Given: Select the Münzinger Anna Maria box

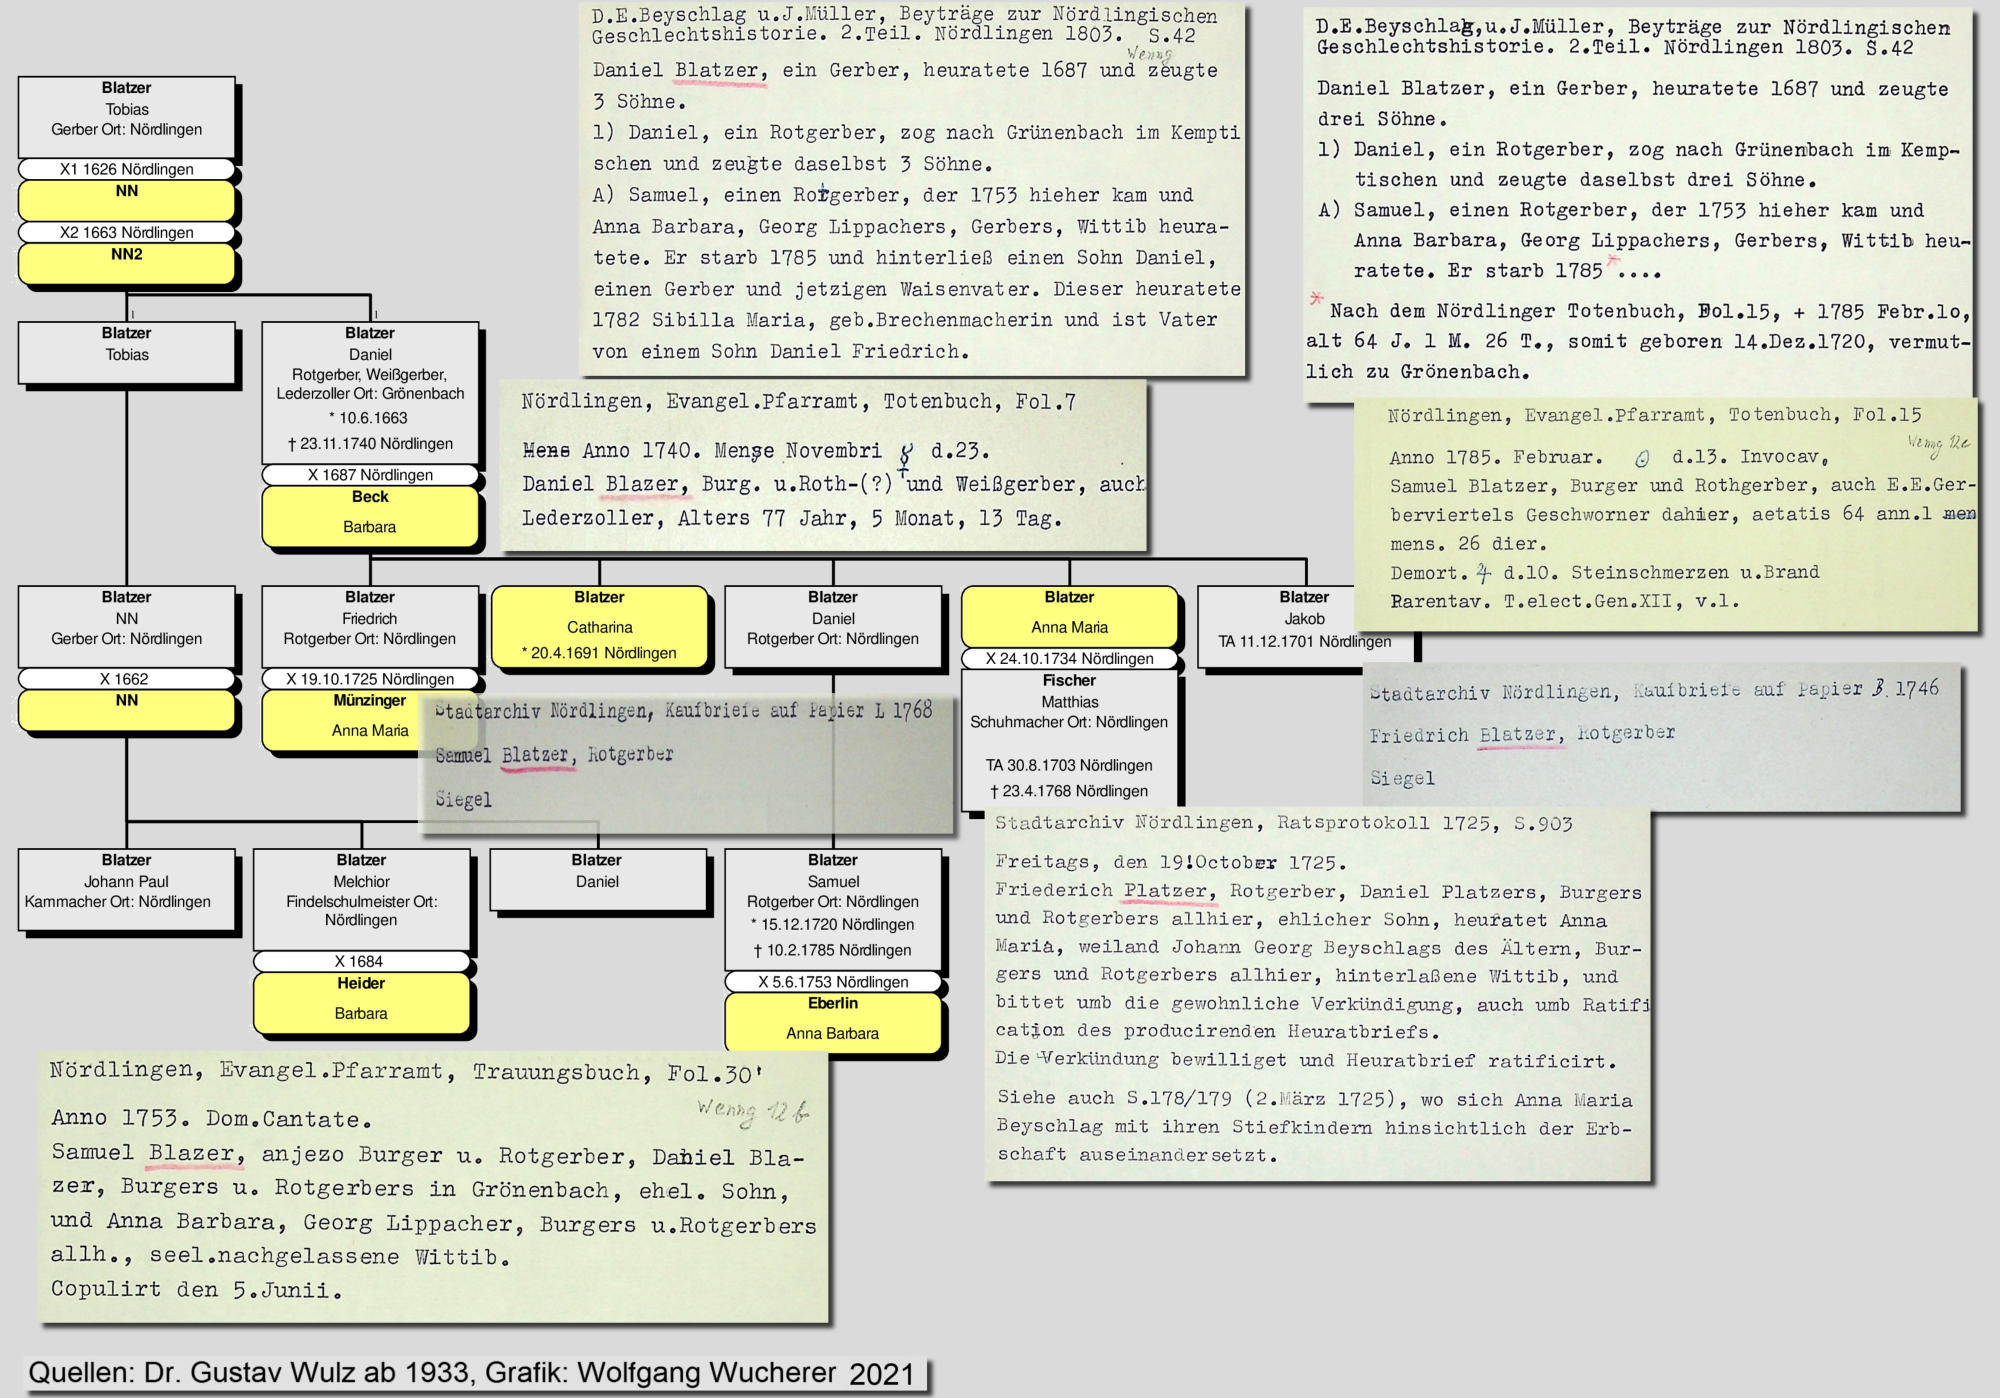Looking at the screenshot, I should pos(340,718).
